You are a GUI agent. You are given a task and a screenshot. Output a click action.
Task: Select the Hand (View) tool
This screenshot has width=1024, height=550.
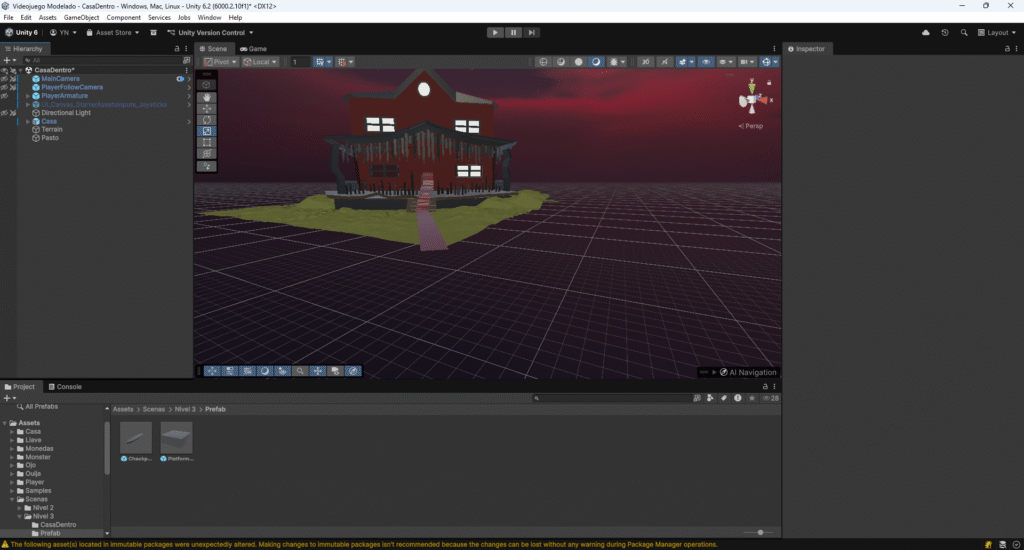pos(206,97)
